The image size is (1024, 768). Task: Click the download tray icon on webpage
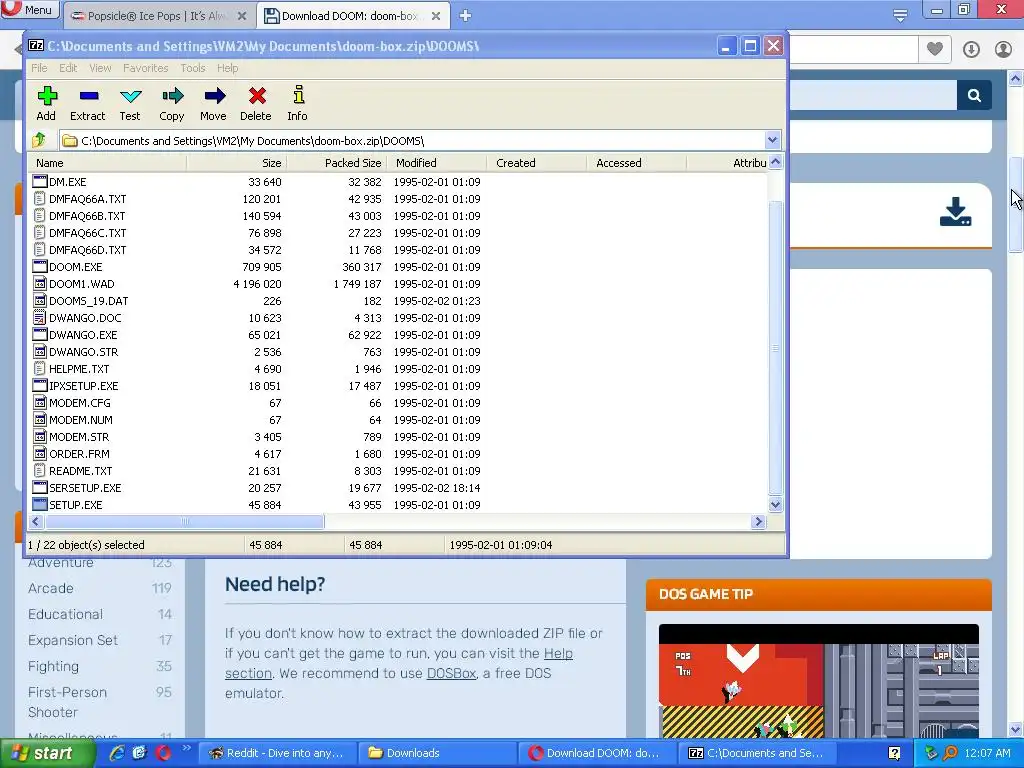tap(955, 212)
